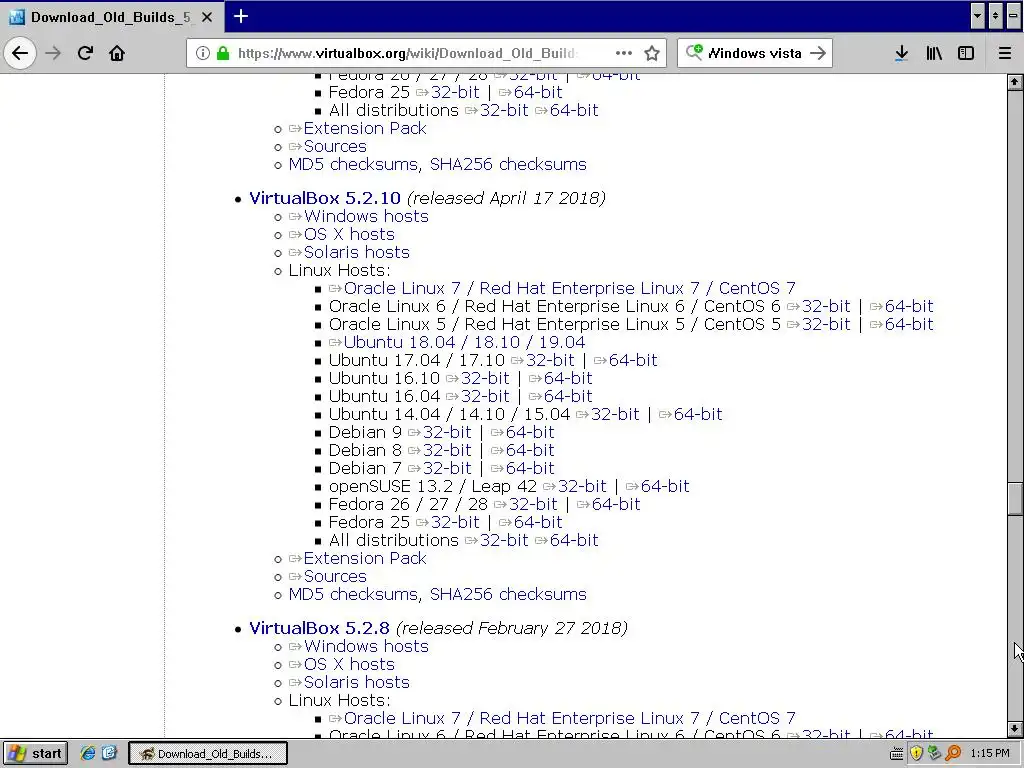The height and width of the screenshot is (768, 1024).
Task: Open the Downloads panel arrow
Action: click(x=901, y=53)
